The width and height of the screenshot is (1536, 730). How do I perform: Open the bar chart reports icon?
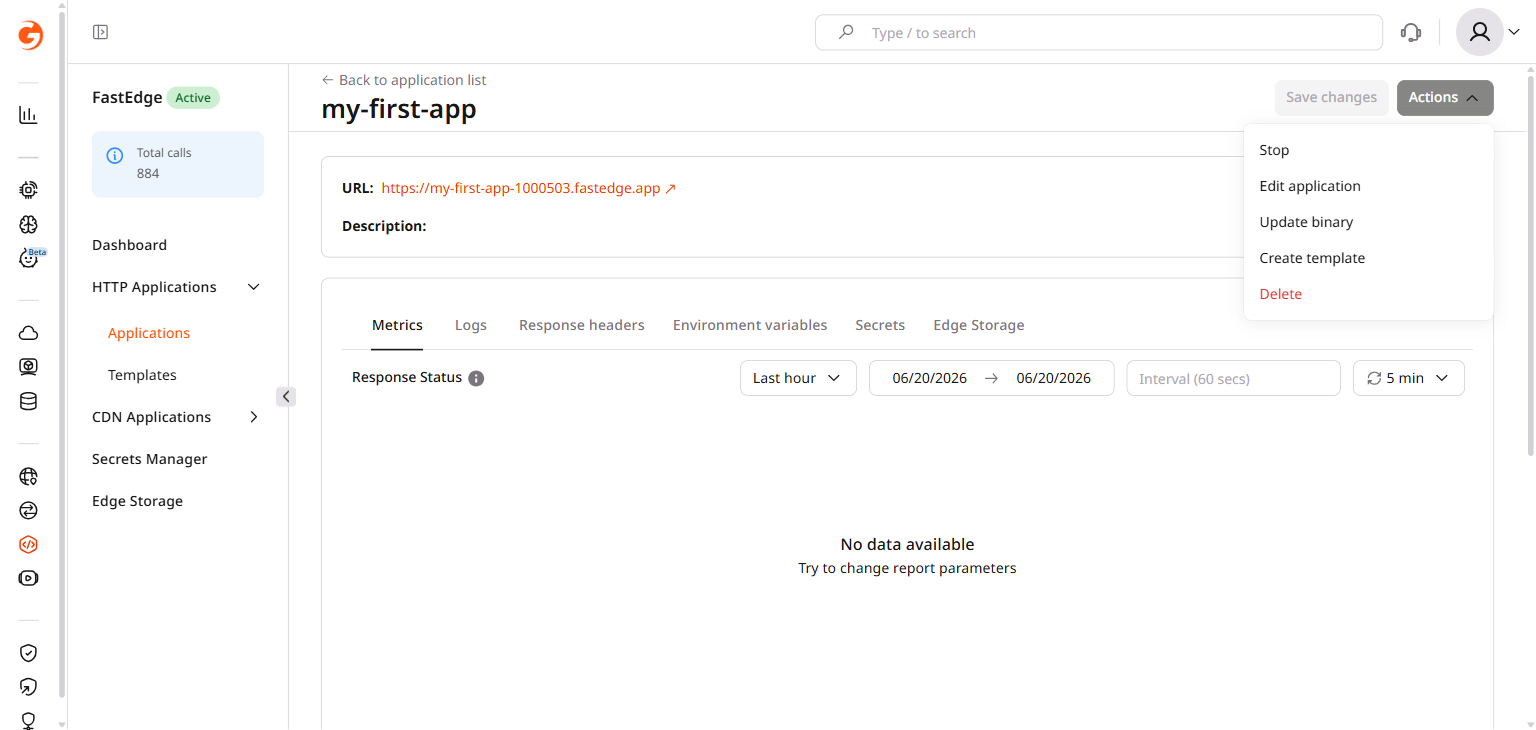coord(28,115)
